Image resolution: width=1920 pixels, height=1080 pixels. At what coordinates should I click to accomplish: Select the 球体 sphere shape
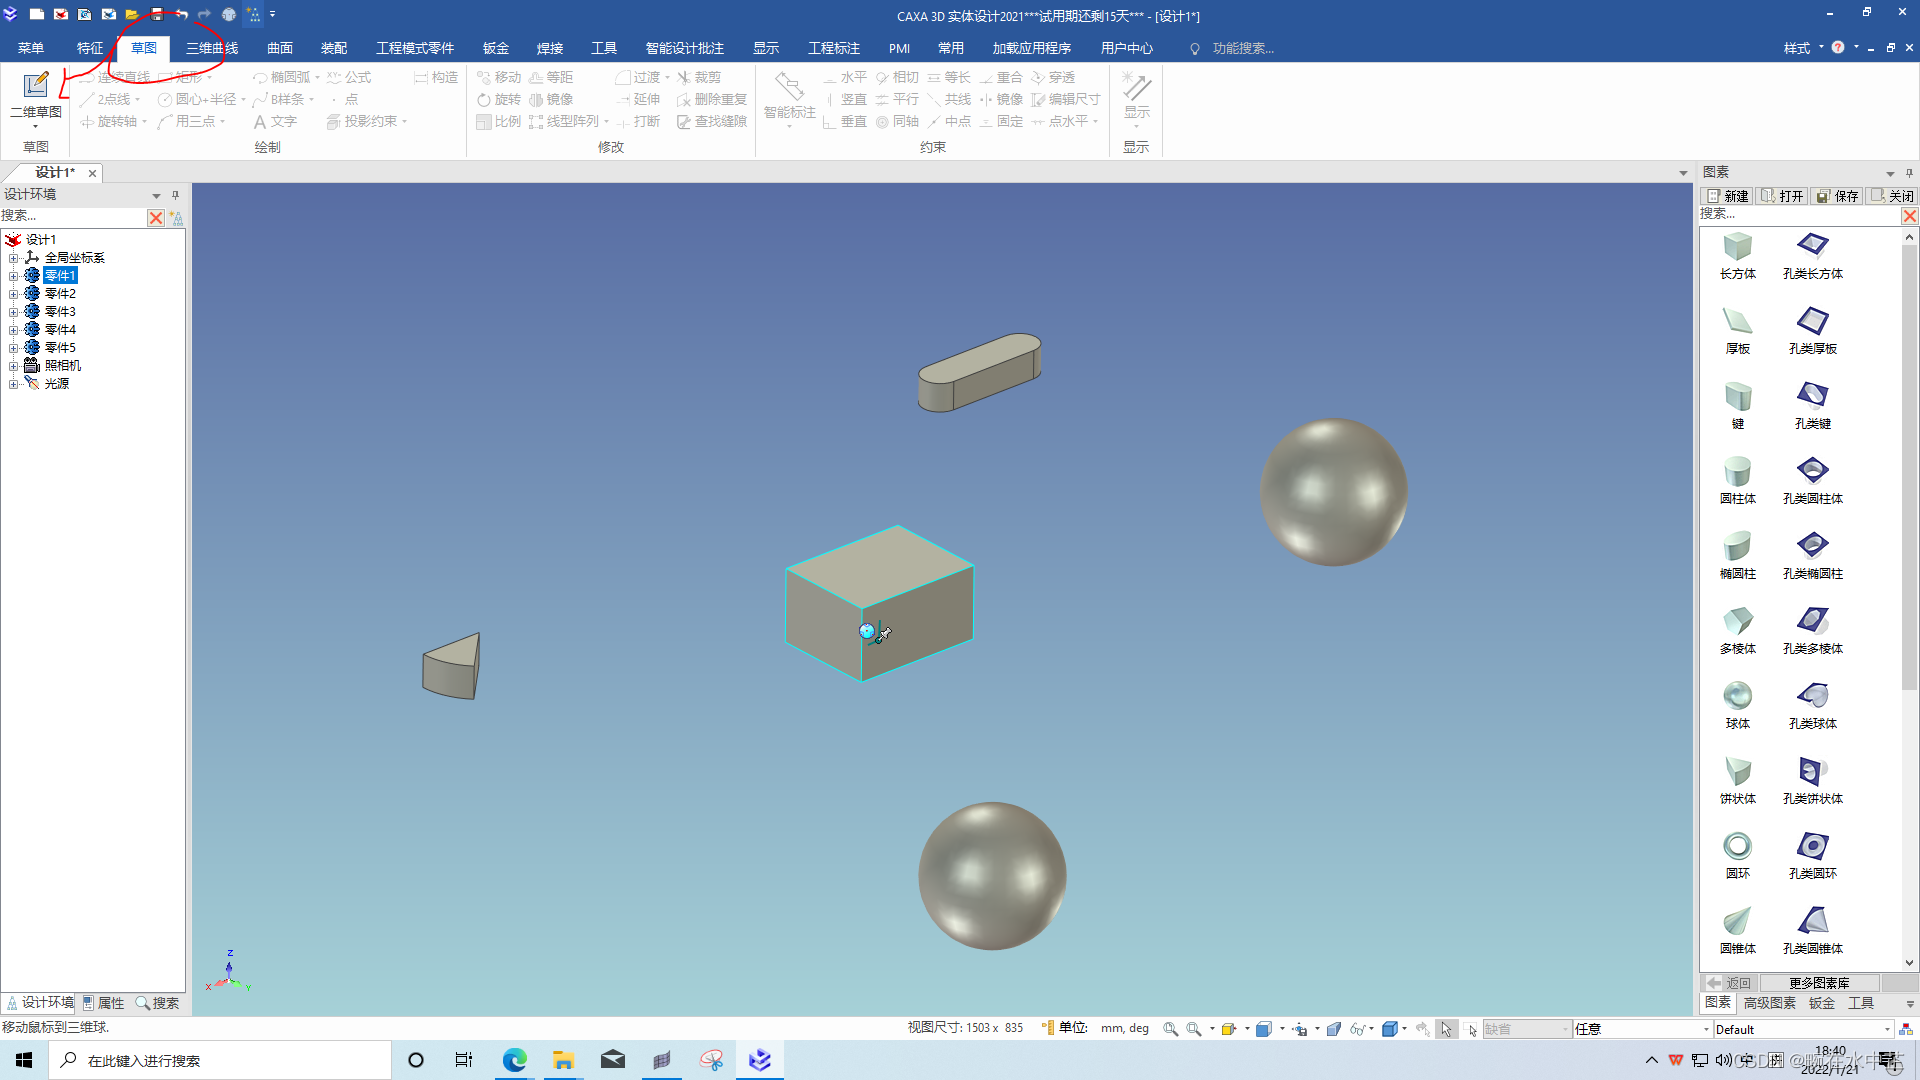(x=1737, y=697)
